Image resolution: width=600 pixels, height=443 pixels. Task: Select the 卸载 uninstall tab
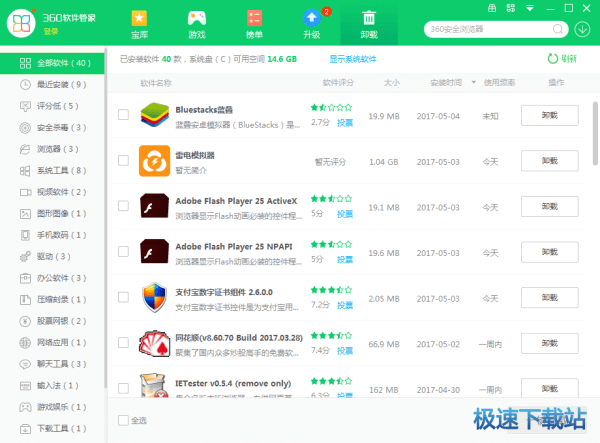click(x=369, y=24)
